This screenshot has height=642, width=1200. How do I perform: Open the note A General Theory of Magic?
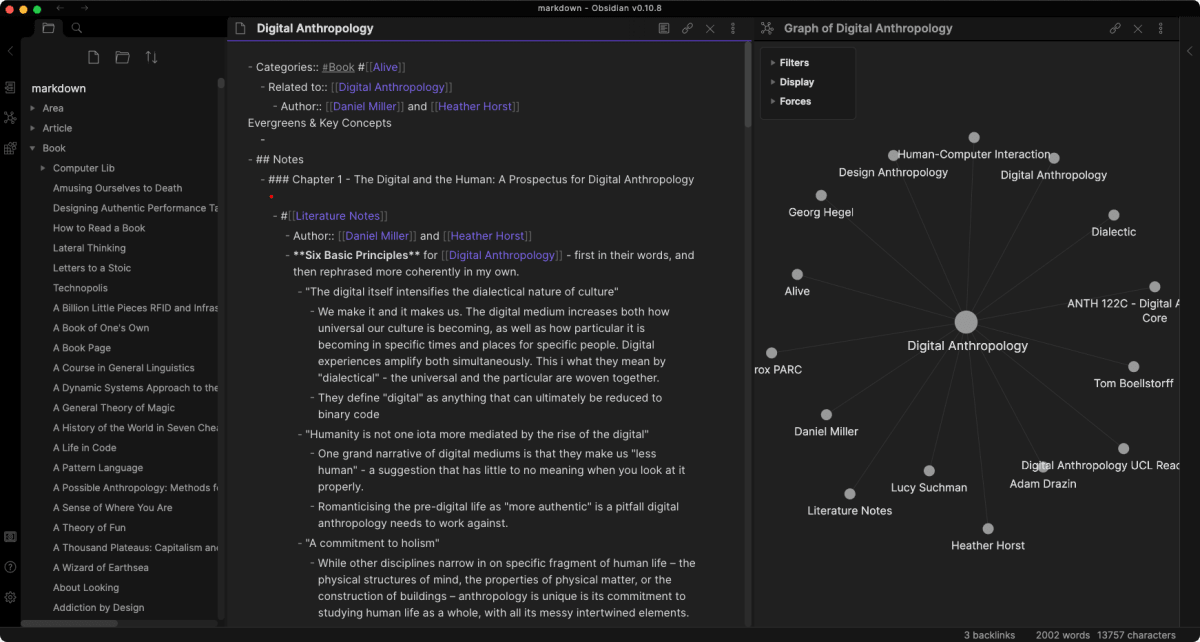[x=114, y=408]
